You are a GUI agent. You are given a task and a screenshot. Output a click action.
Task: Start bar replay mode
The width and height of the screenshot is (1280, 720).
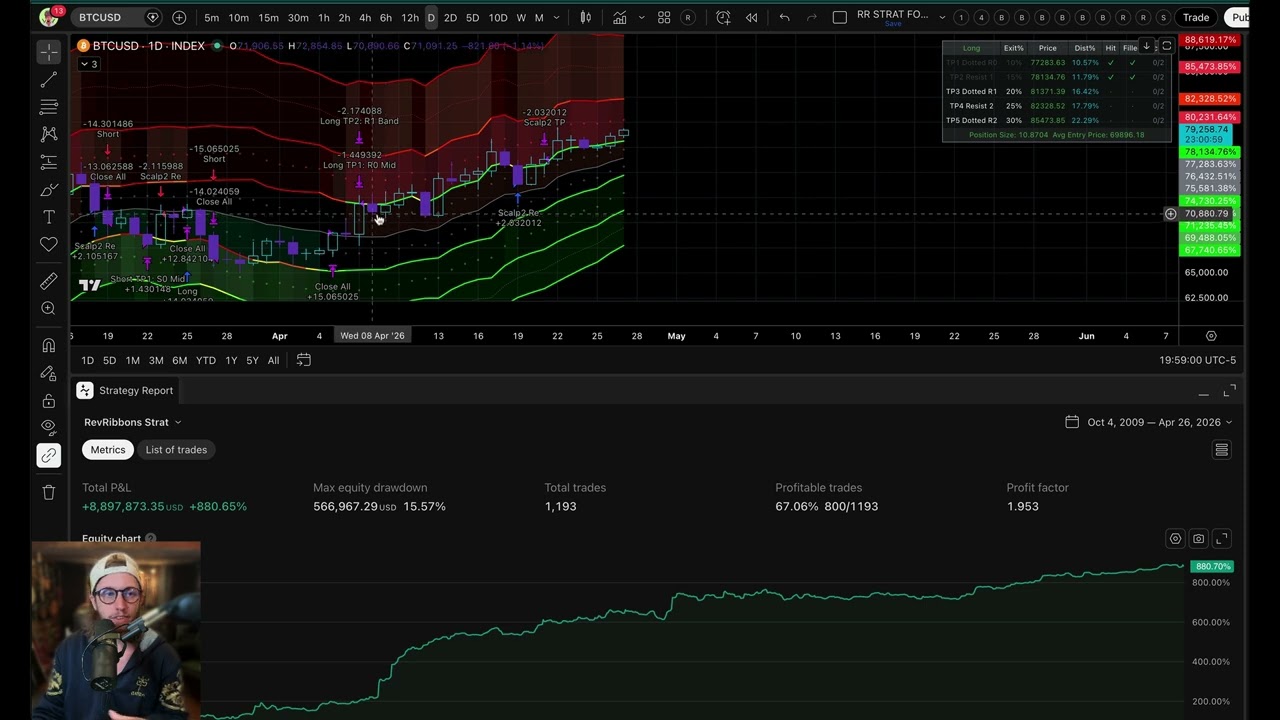751,17
